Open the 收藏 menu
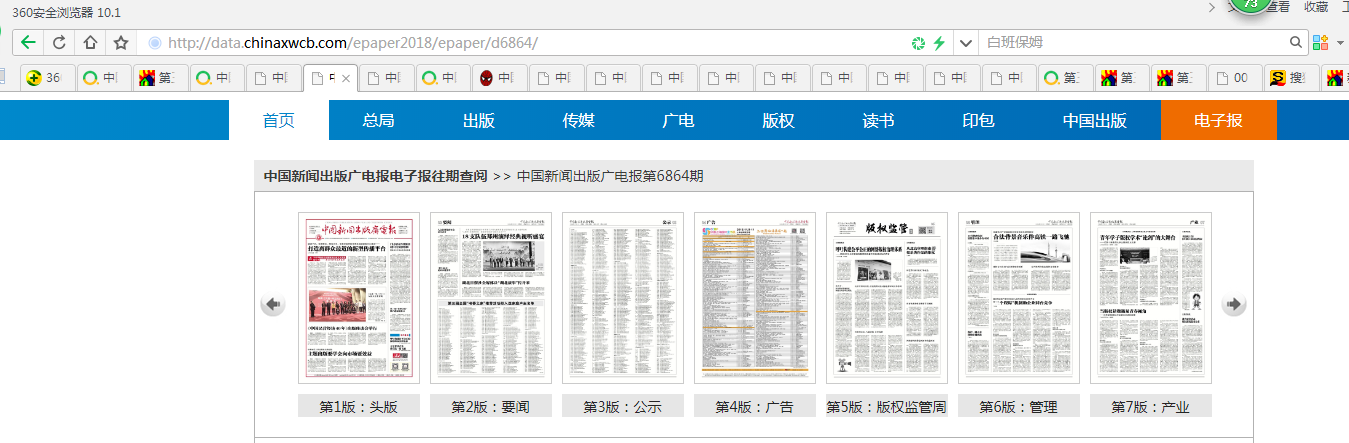The width and height of the screenshot is (1349, 443). [x=1316, y=7]
